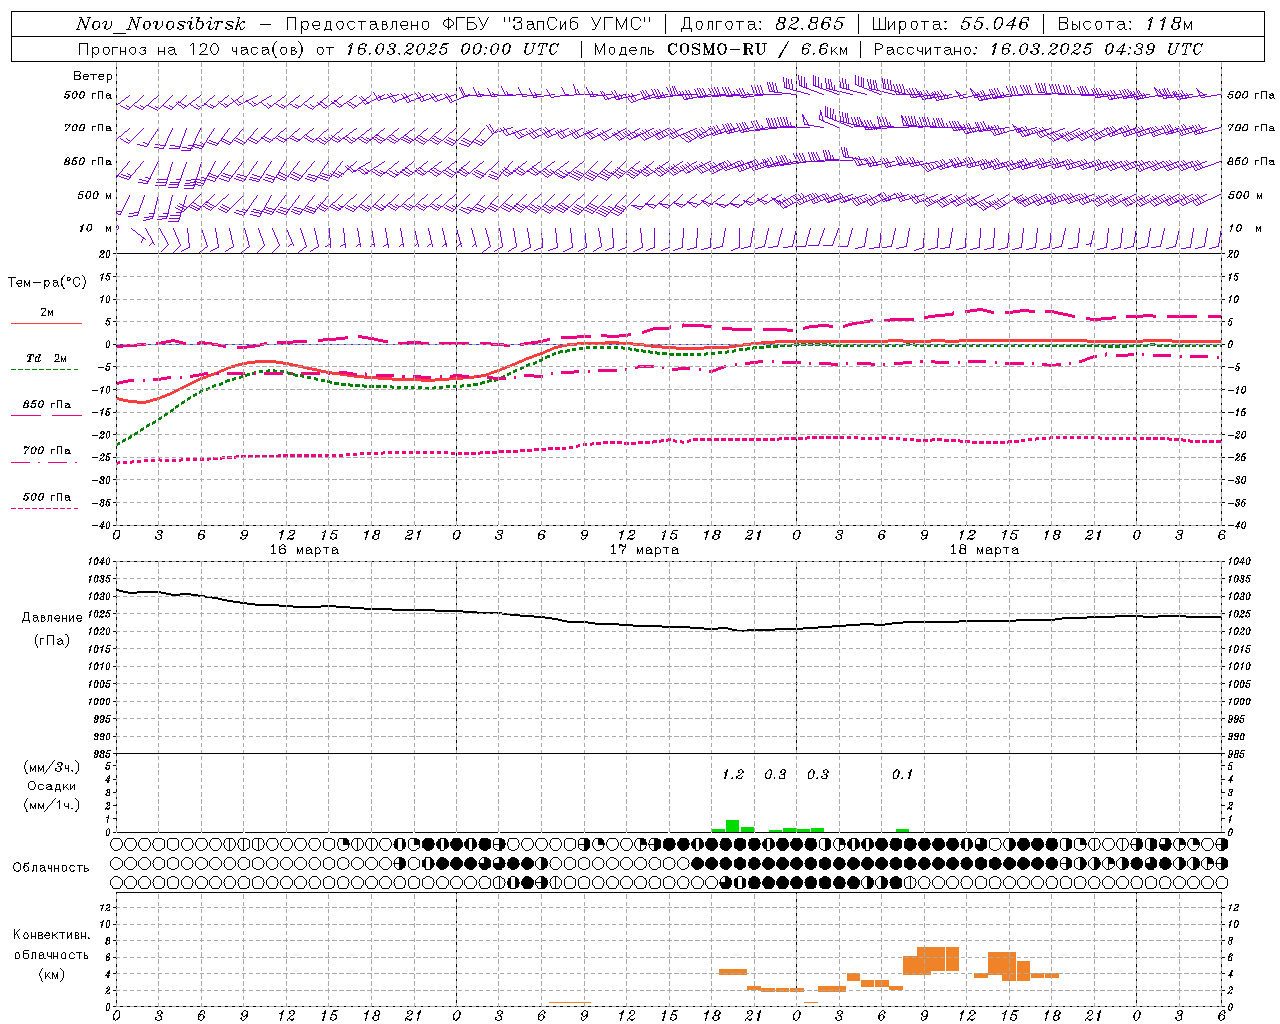Click the '700 гПа' temperature legend entry
Viewport: 1280px width, 1024px height.
(x=47, y=451)
